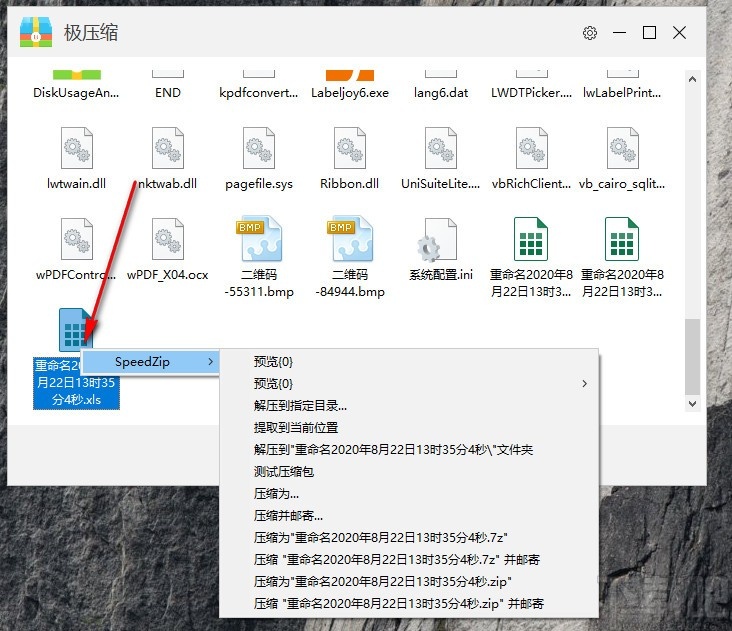
Task: Select the 二维码-55311.bmp image icon
Action: pos(259,238)
